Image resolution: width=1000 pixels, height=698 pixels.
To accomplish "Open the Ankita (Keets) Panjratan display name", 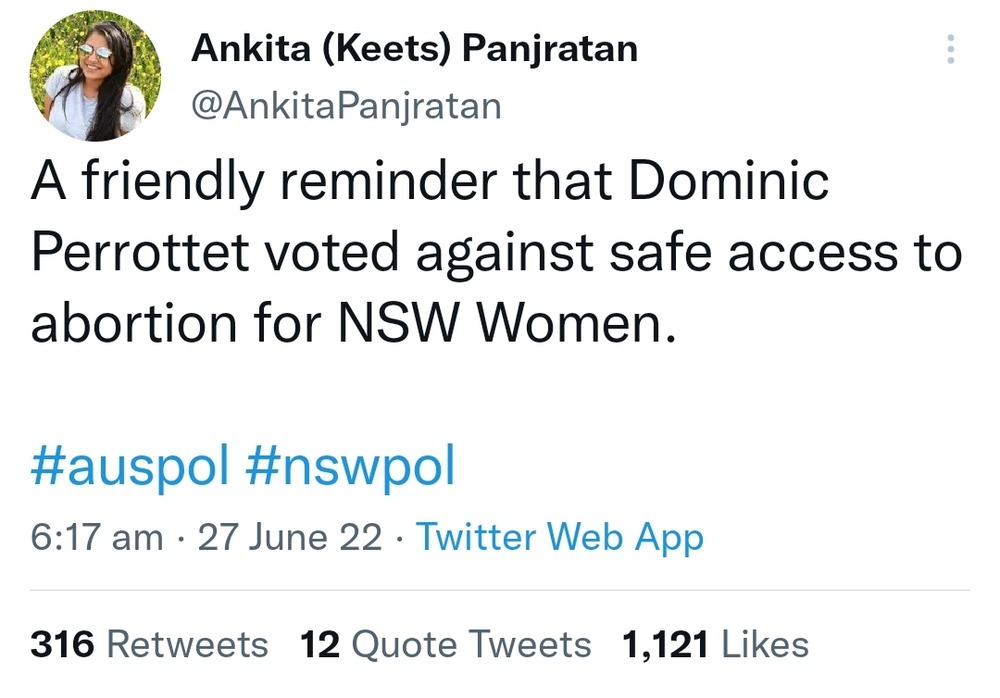I will (414, 48).
